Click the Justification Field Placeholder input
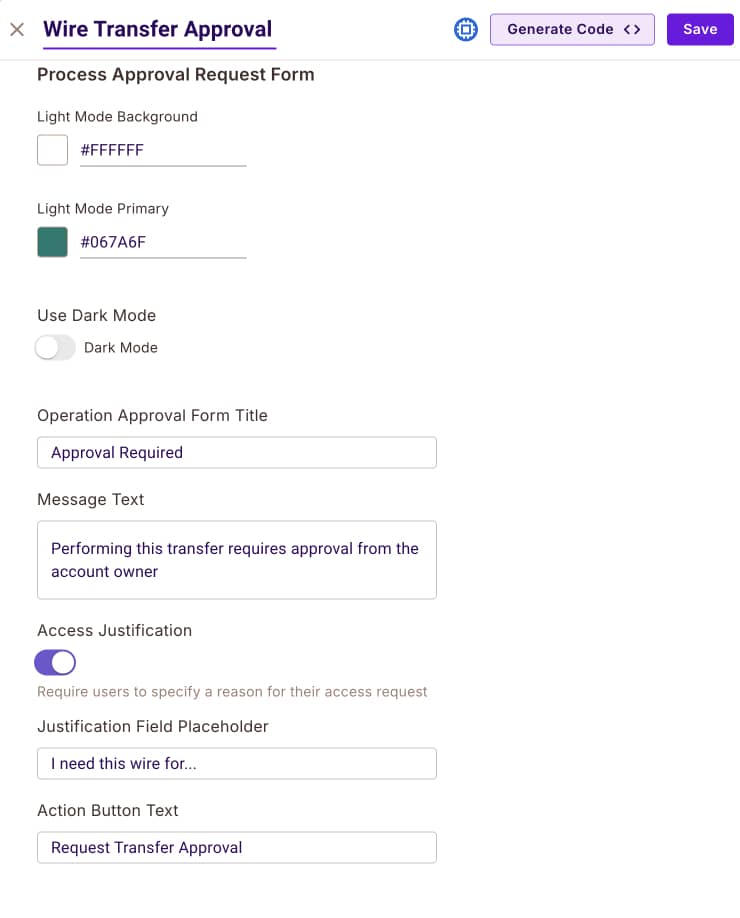Screen dimensions: 740x918 click(x=236, y=763)
